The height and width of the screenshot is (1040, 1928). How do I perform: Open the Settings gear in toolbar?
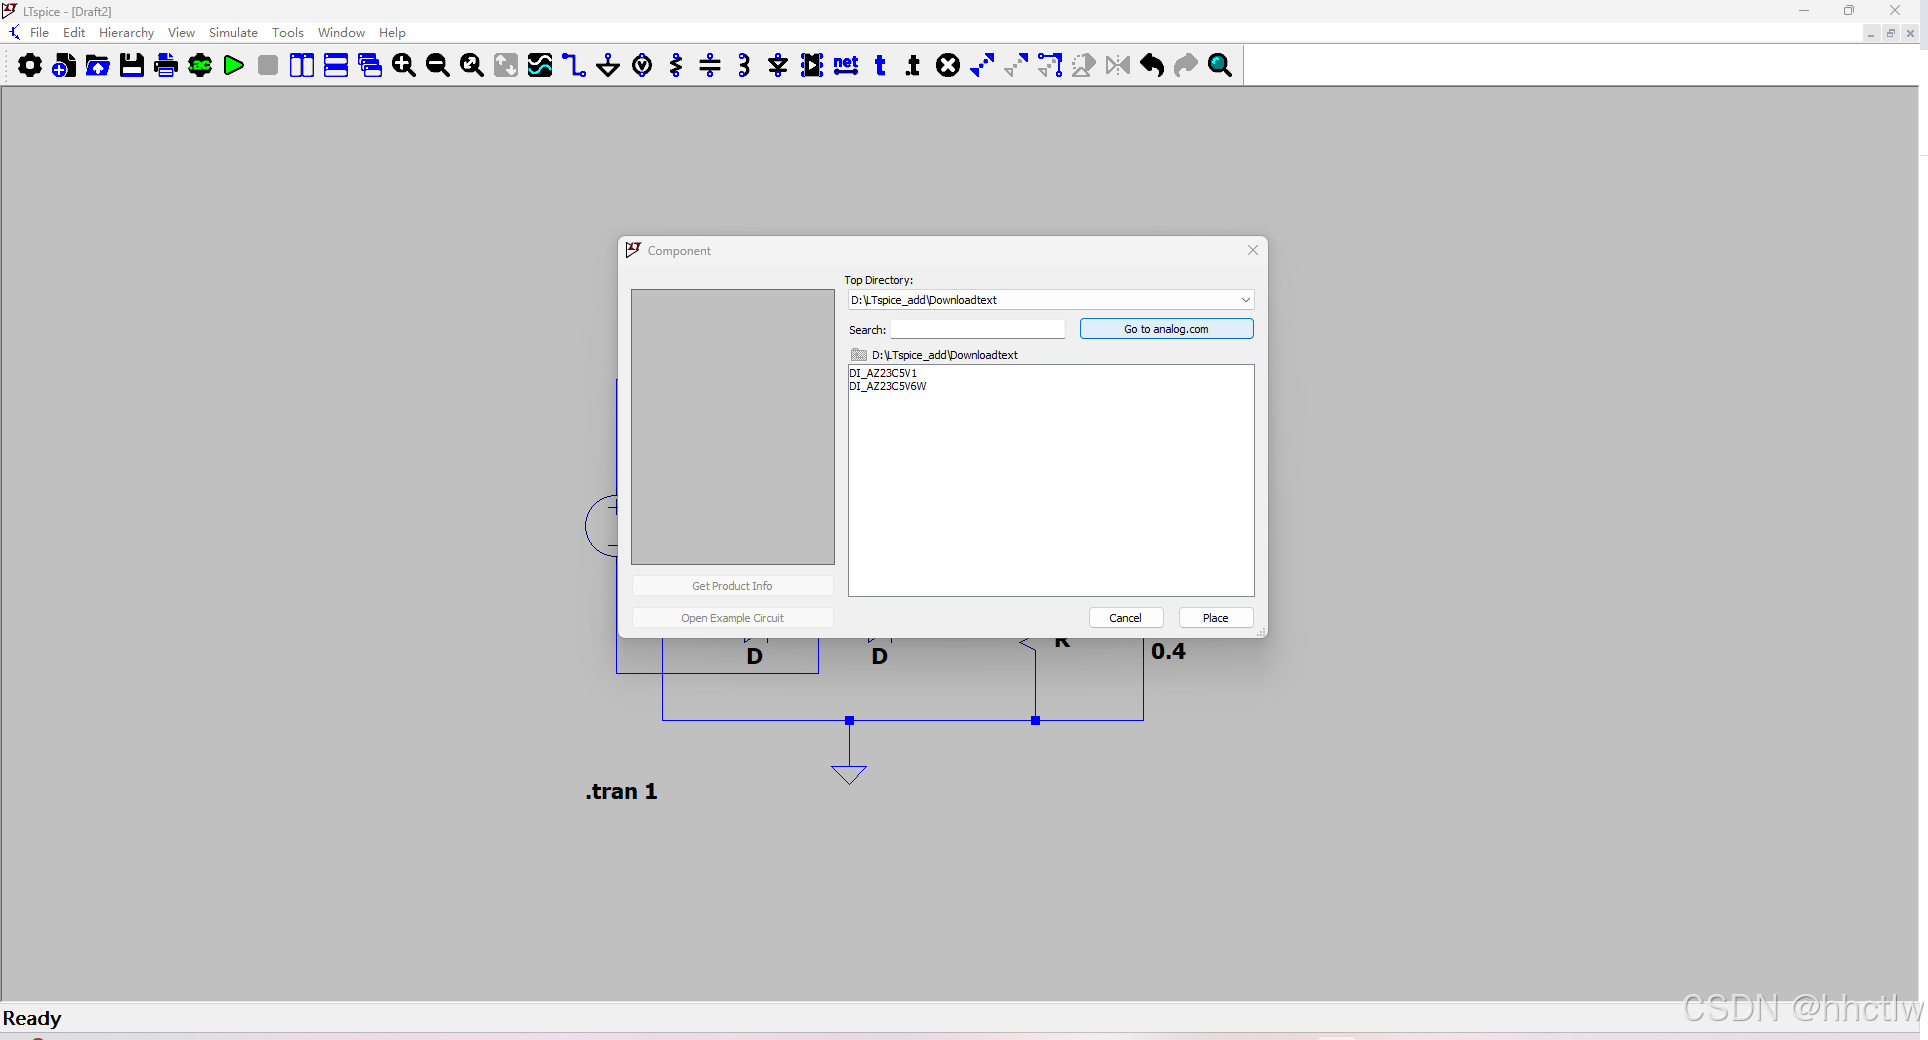pos(30,66)
